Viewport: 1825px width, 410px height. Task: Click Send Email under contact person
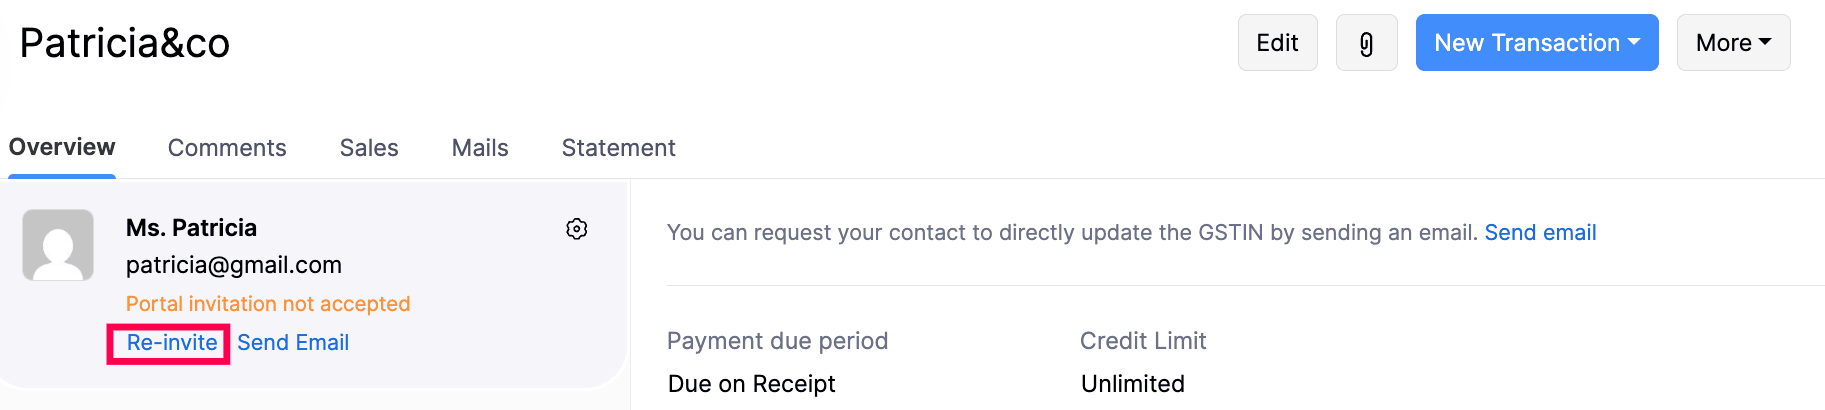pos(293,343)
